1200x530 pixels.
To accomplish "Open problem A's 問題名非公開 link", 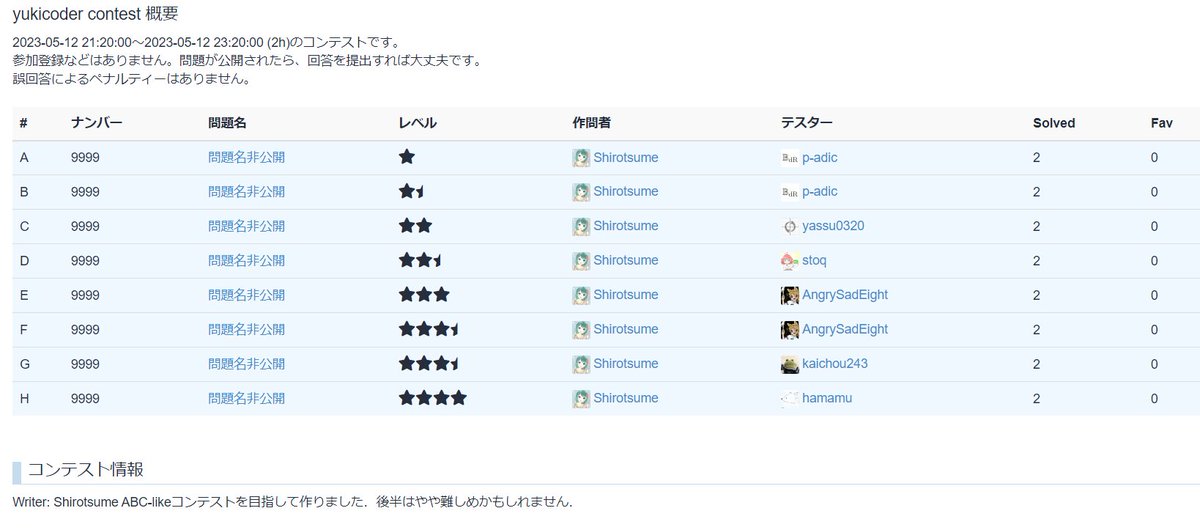I will 246,158.
